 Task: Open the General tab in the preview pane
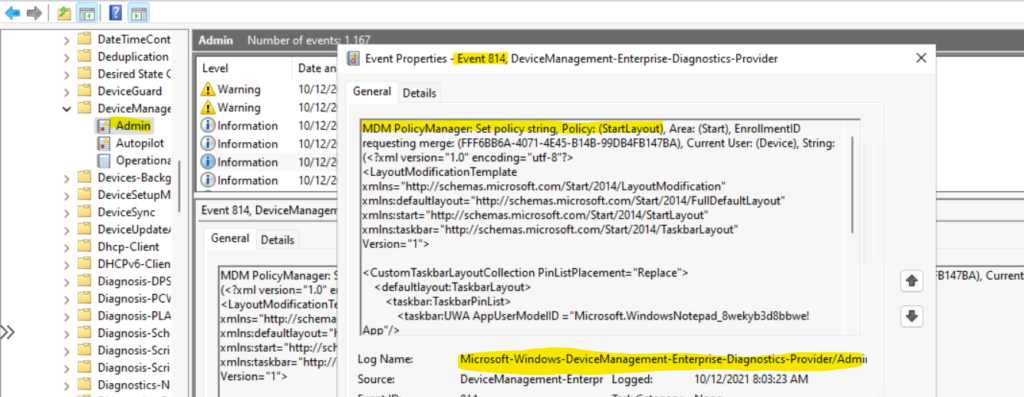230,238
